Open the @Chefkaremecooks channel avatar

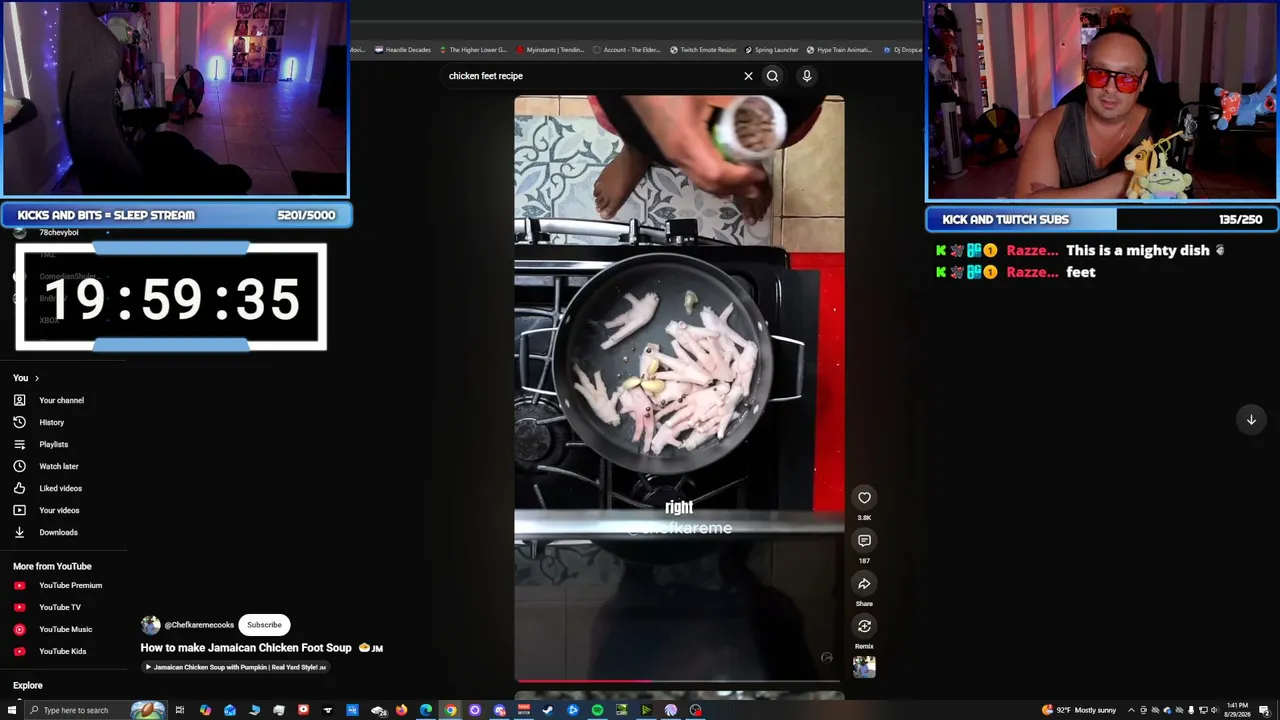click(150, 625)
